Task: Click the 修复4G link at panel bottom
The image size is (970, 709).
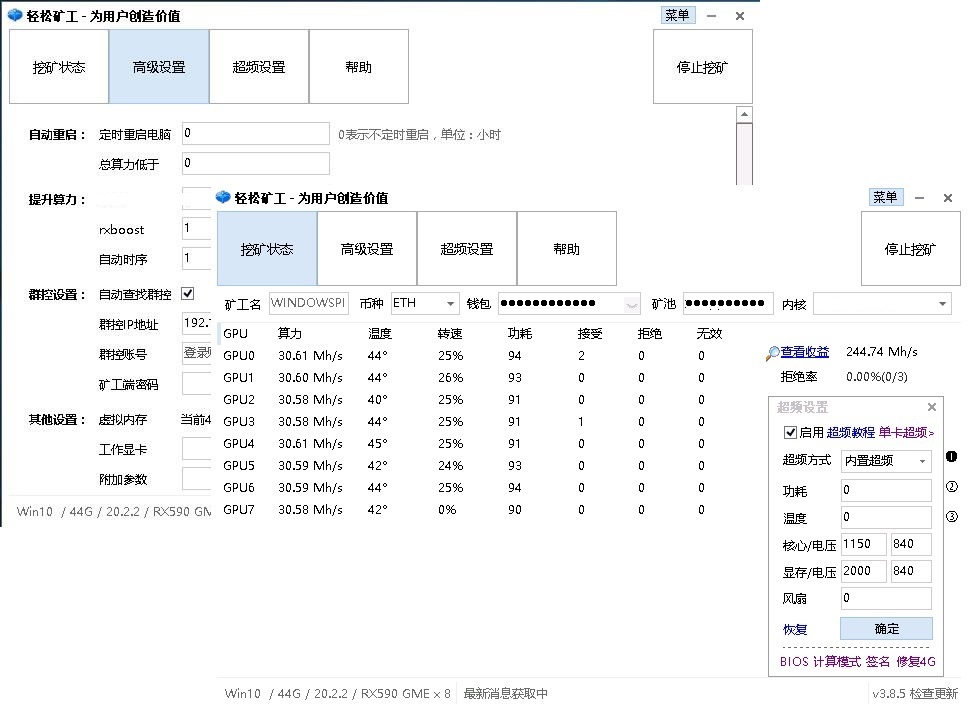Action: (916, 661)
